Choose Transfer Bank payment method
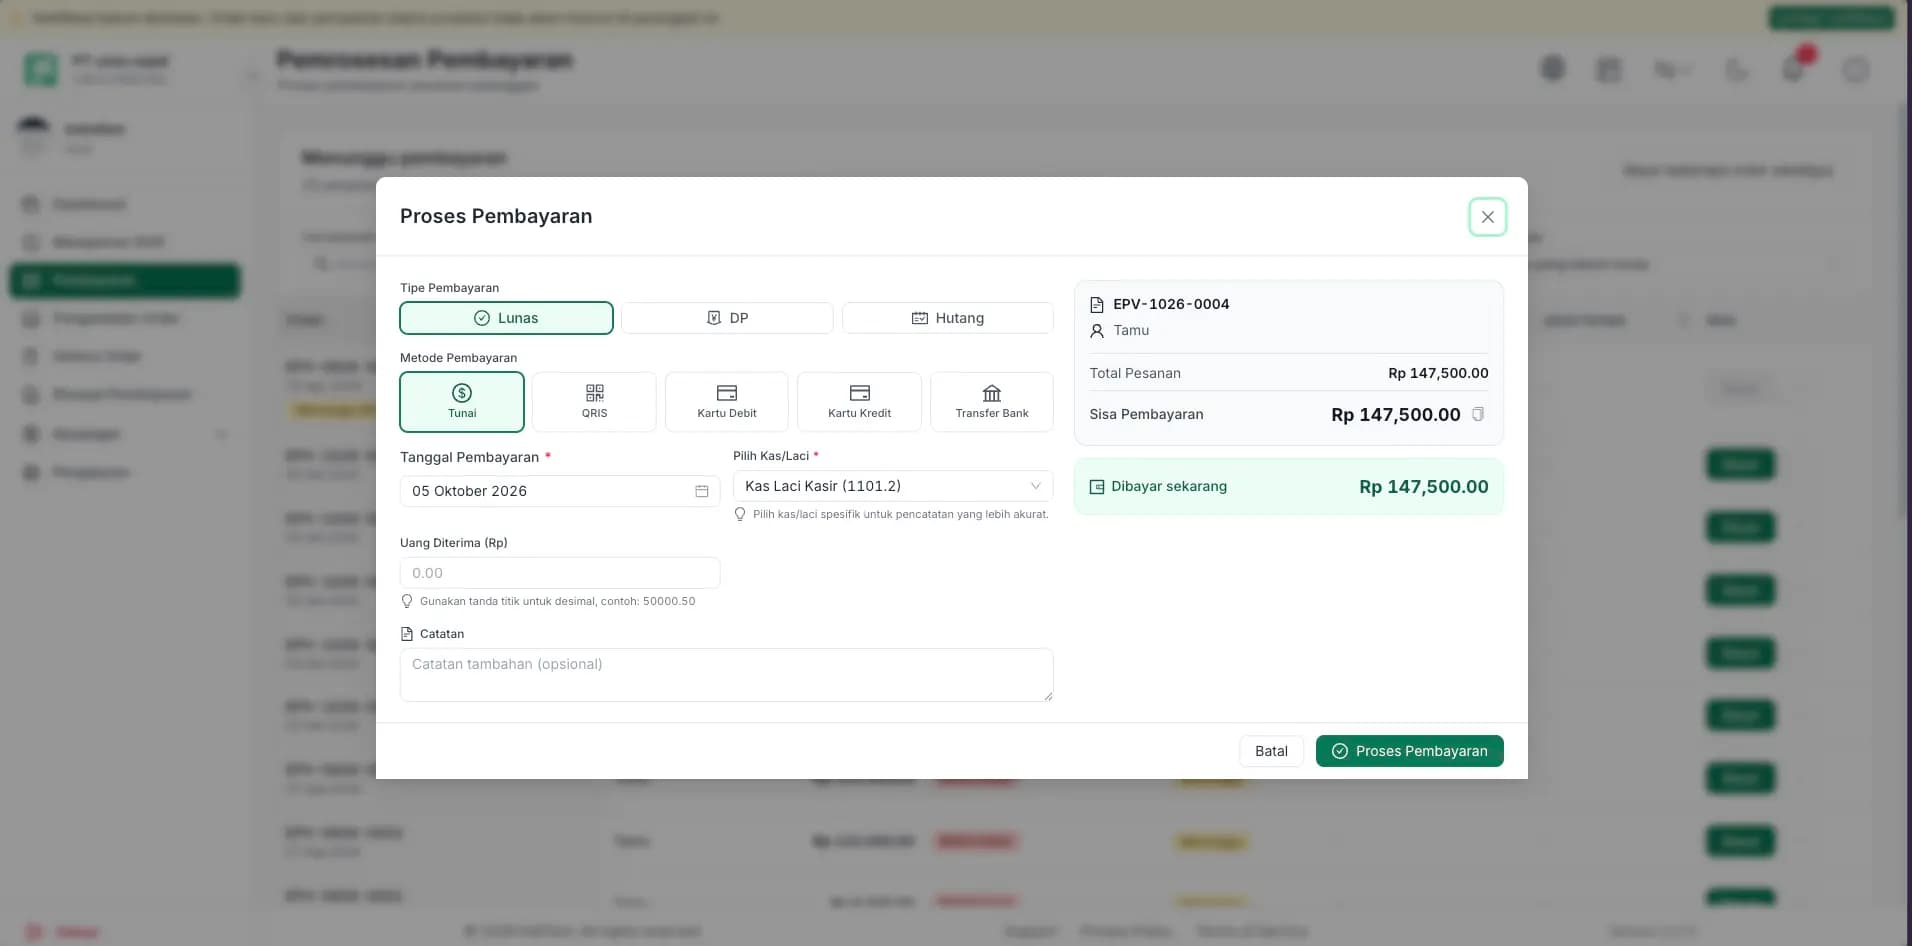1912x946 pixels. coord(991,402)
